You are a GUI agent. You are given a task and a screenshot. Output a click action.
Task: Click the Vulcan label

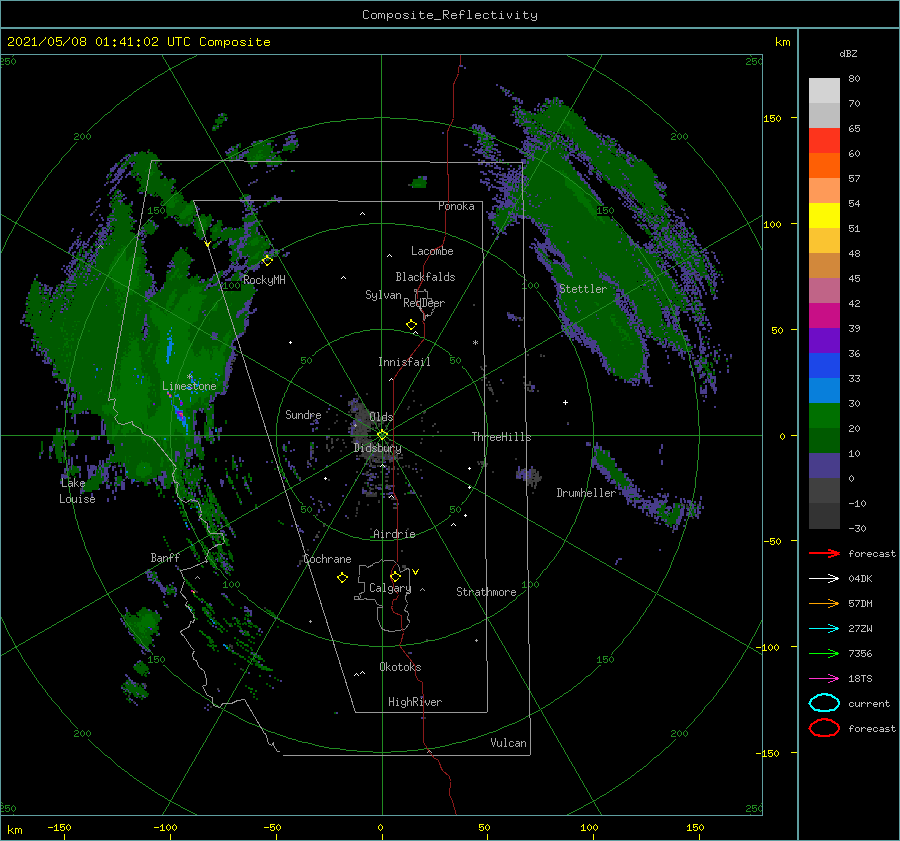point(508,743)
